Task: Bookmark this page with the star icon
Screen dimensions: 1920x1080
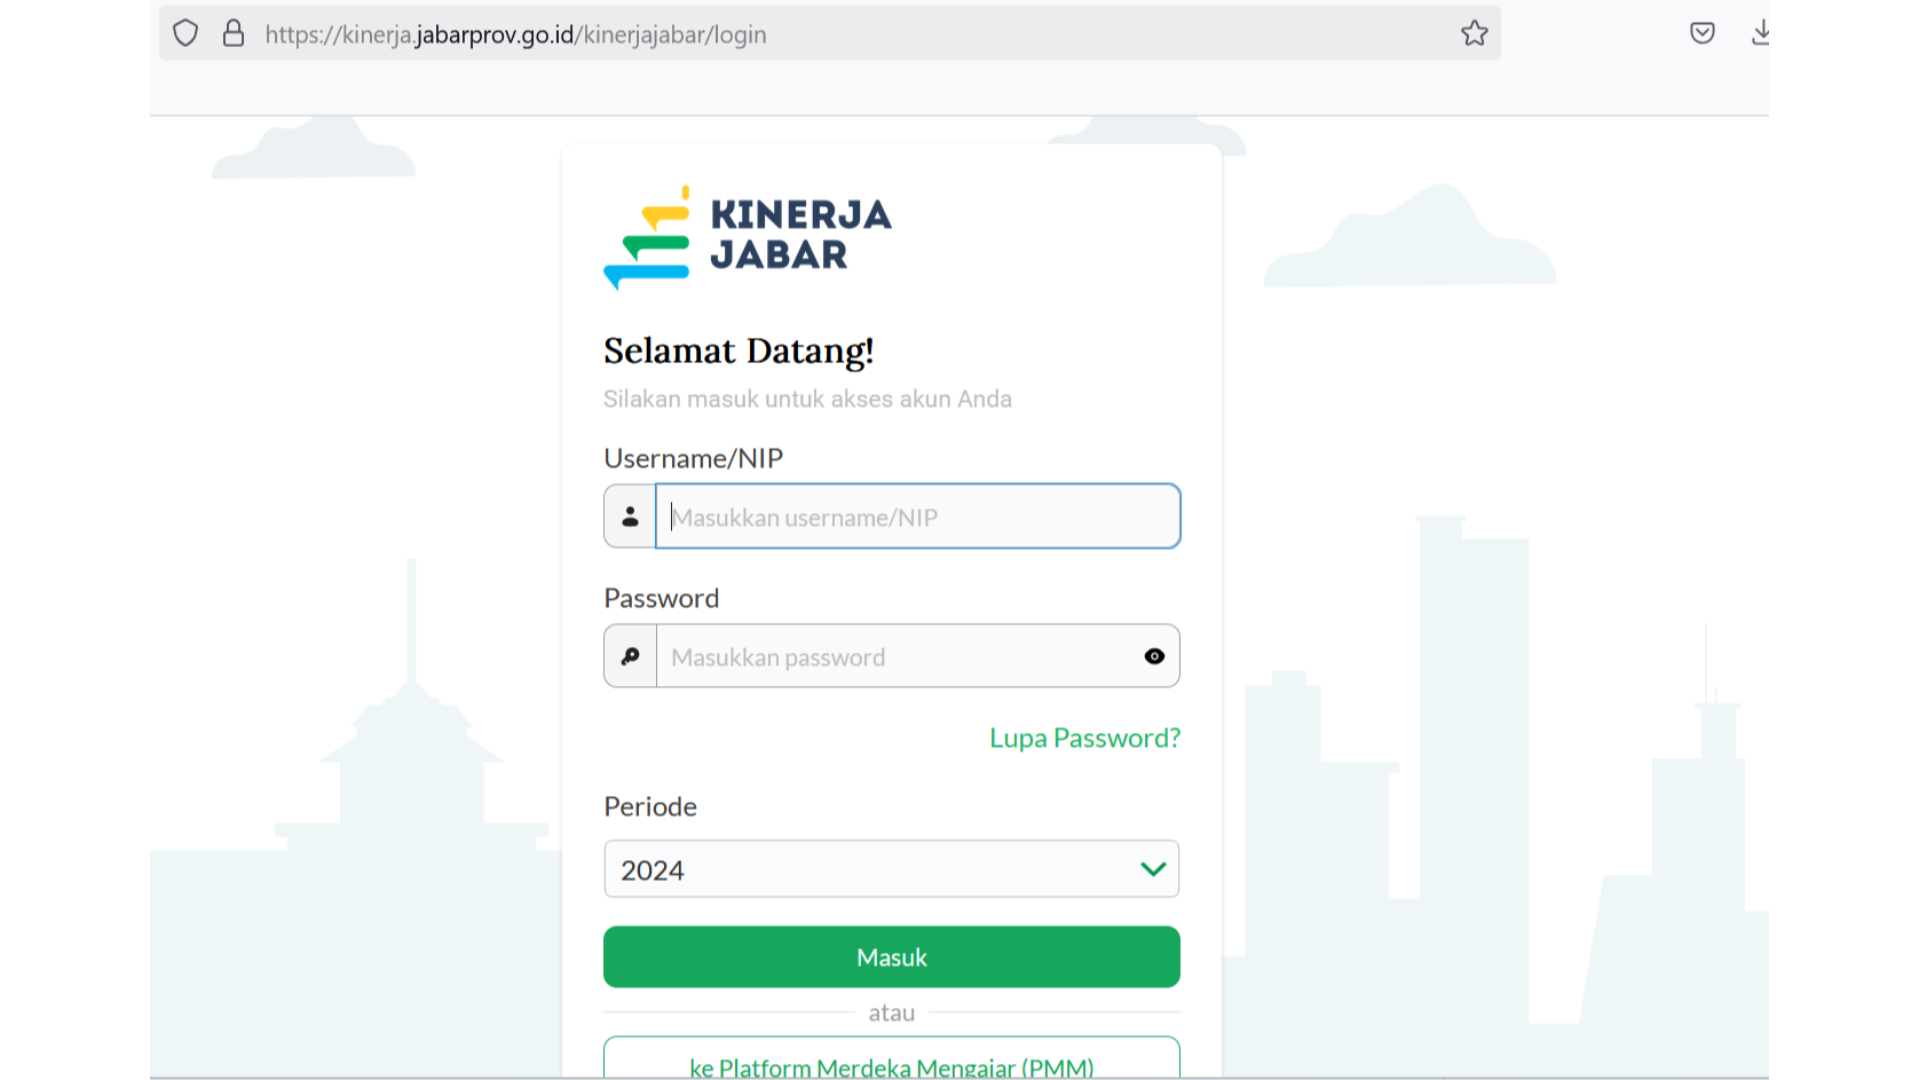Action: click(x=1474, y=34)
